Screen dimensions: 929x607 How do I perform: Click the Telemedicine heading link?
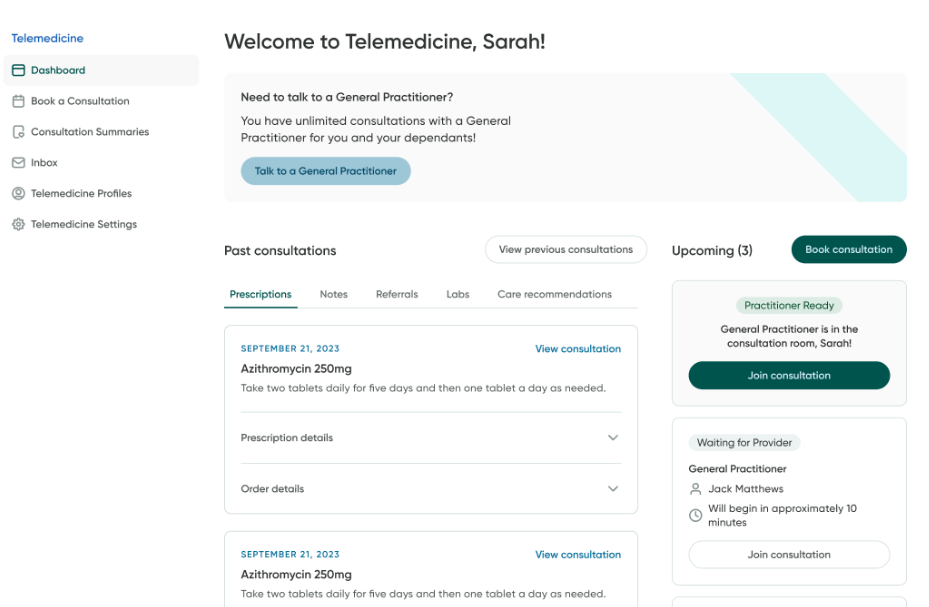(47, 38)
